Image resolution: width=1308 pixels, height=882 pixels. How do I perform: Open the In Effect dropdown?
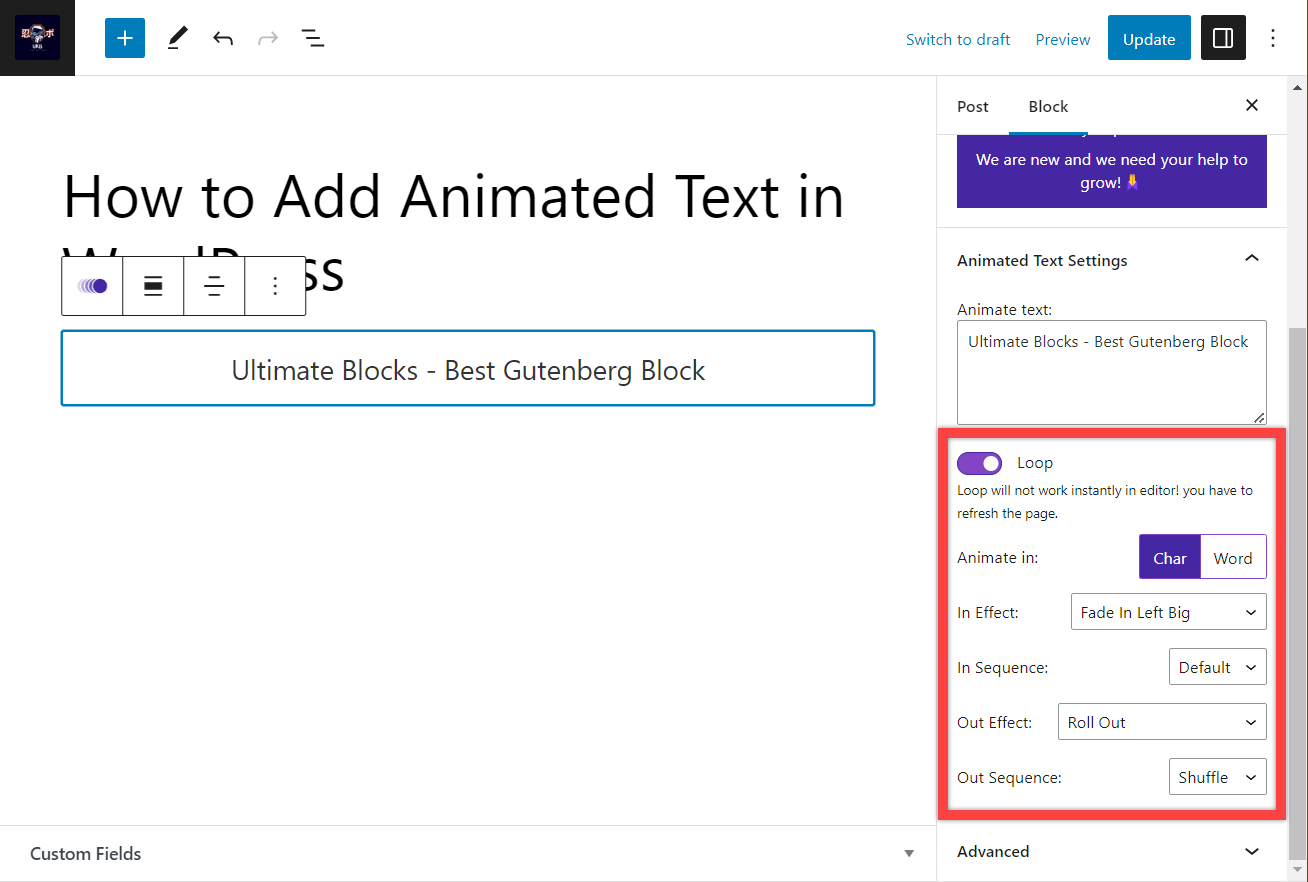[1168, 612]
